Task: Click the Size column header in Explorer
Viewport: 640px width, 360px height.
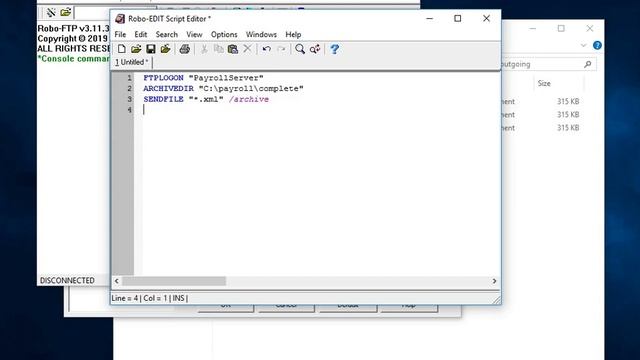Action: 544,83
